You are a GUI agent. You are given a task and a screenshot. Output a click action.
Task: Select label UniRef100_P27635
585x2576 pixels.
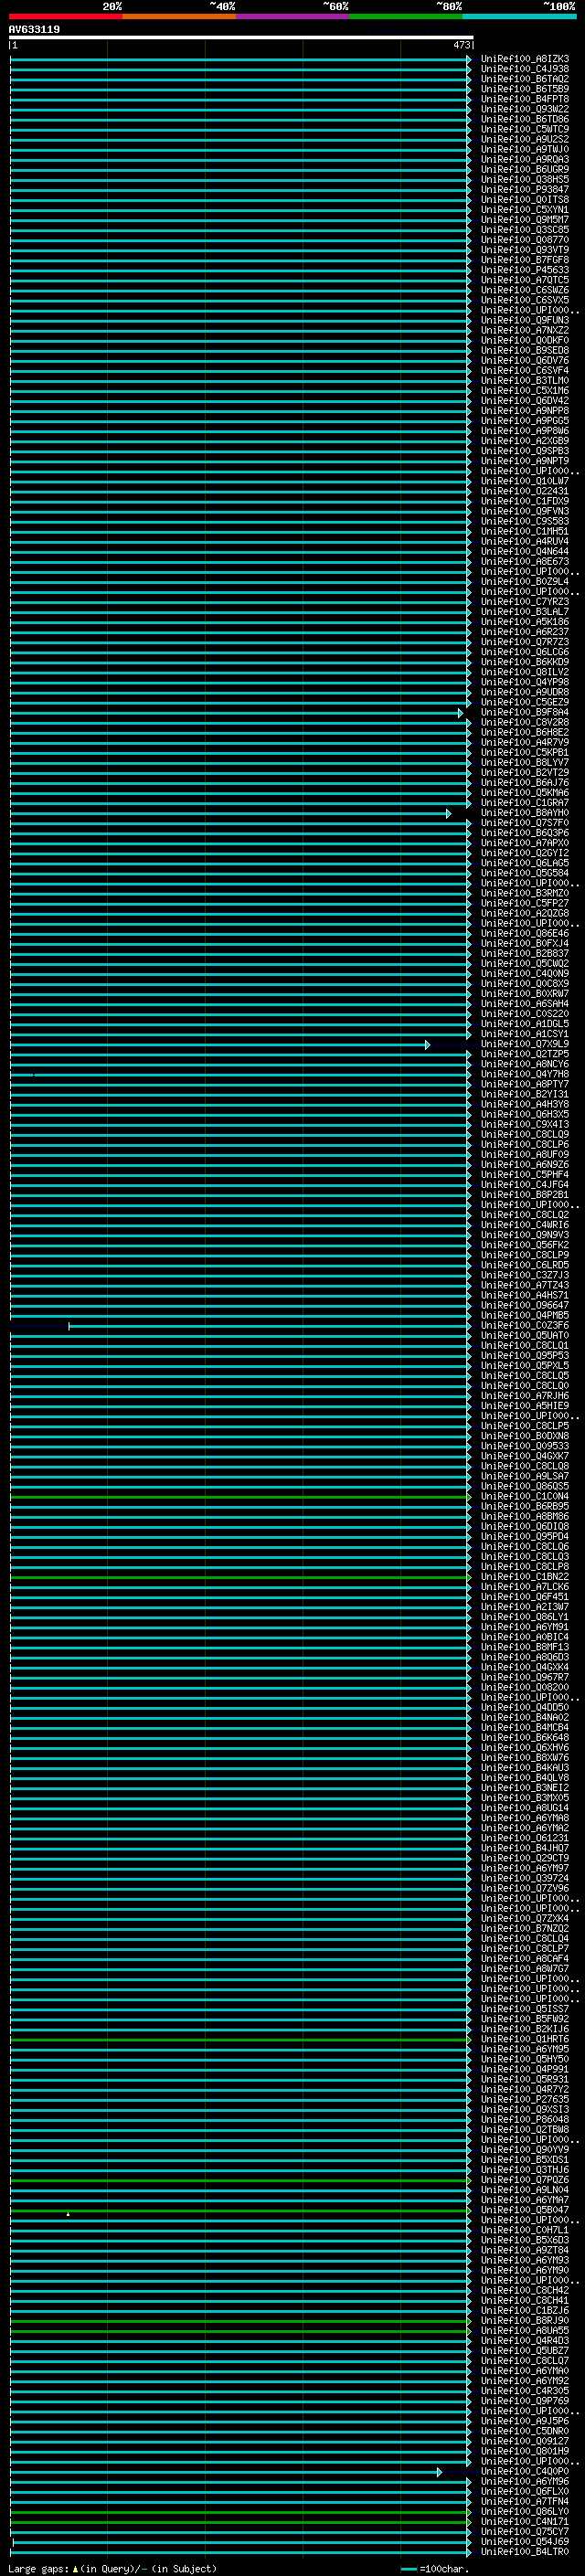(x=524, y=2099)
